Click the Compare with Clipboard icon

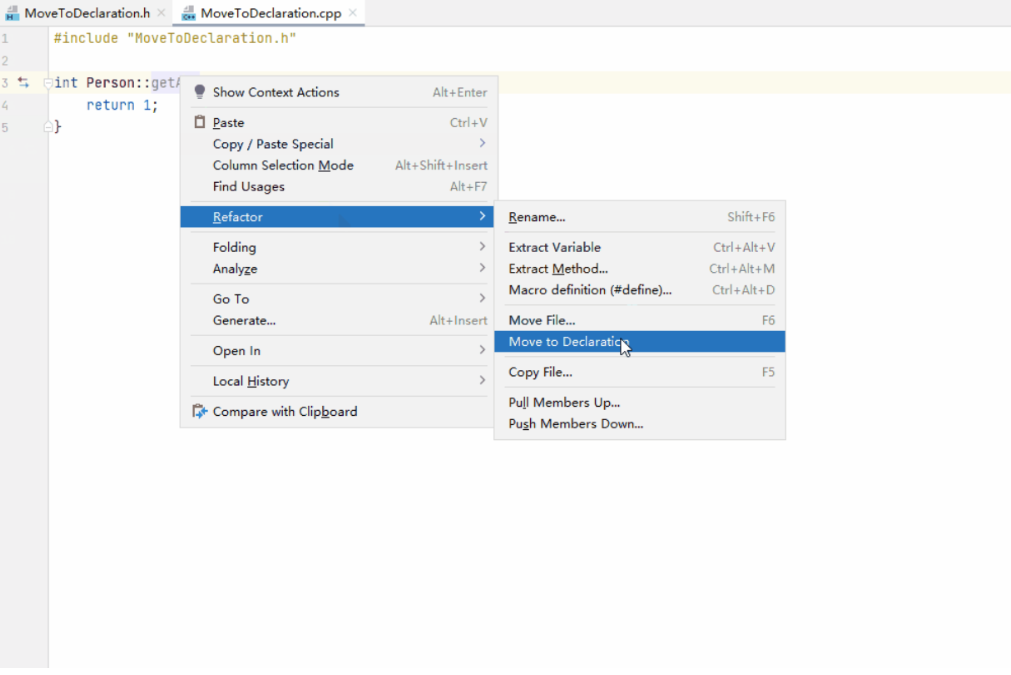click(199, 411)
